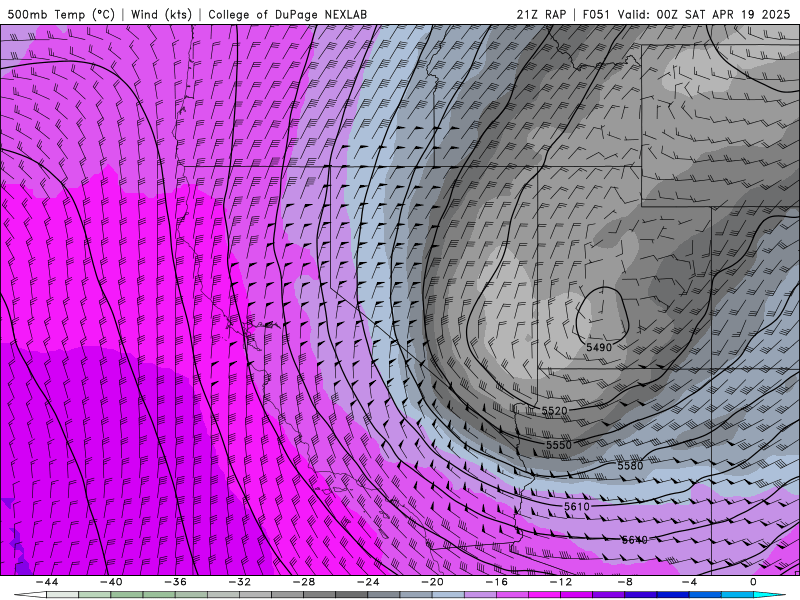Select "Valid: 00Z SAT APR 19 2025" text
The image size is (800, 600).
click(704, 14)
